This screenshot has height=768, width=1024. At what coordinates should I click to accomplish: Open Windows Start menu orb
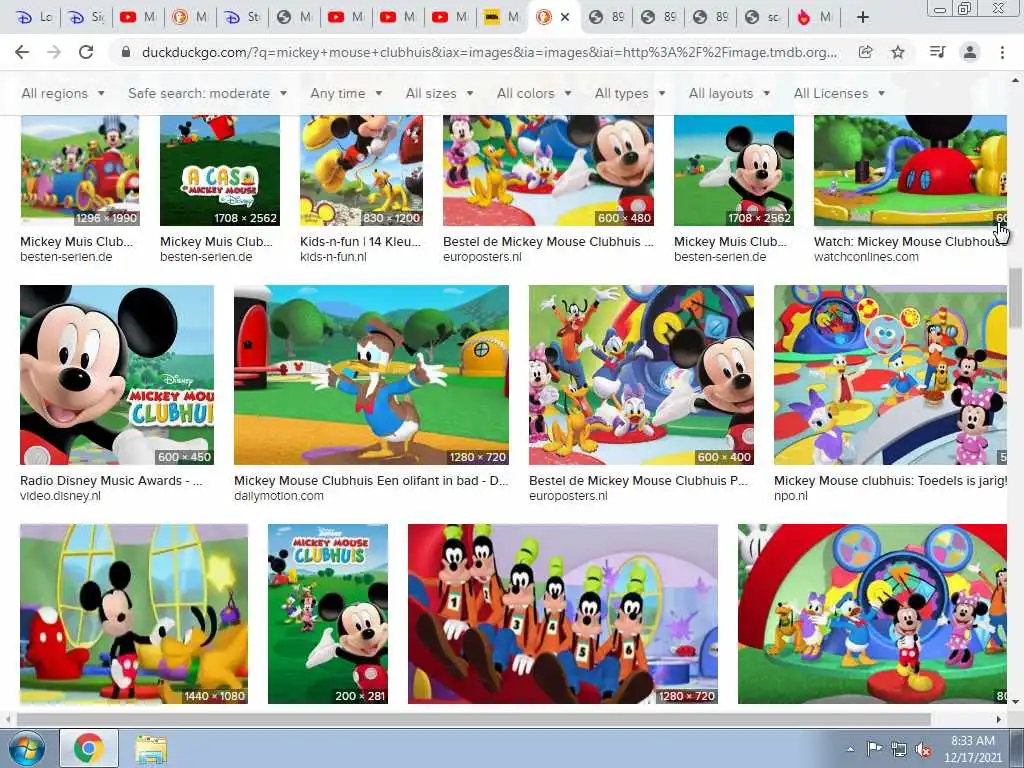(25, 748)
